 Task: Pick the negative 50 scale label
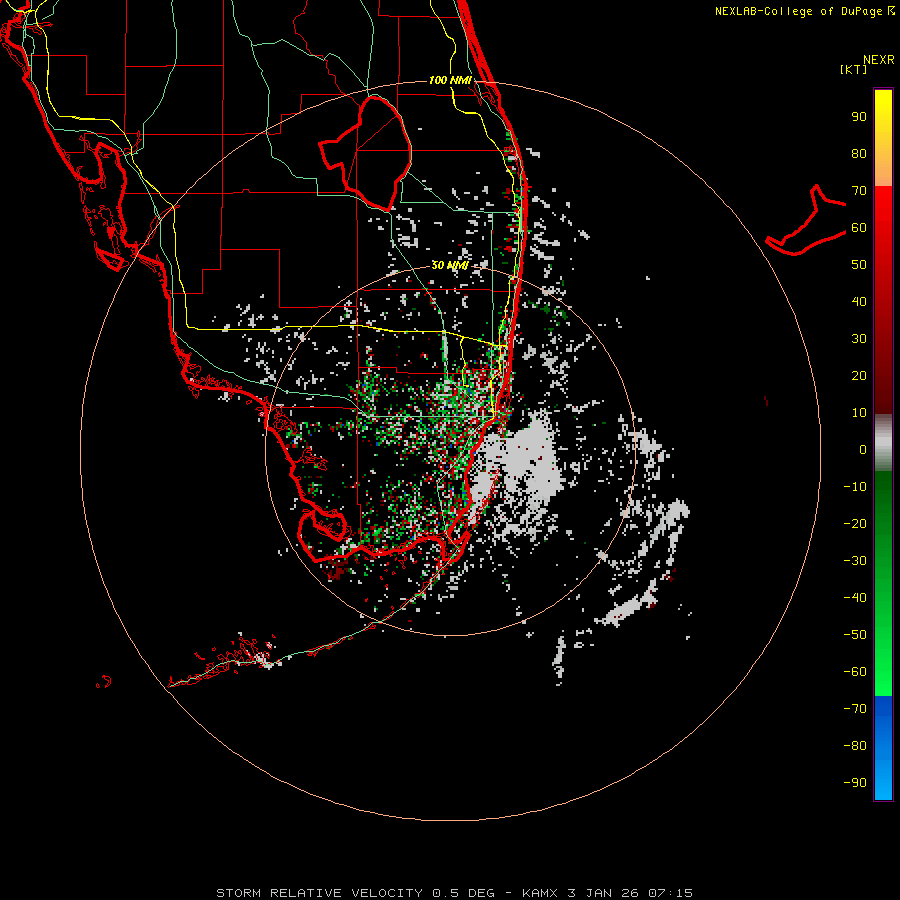click(x=855, y=635)
